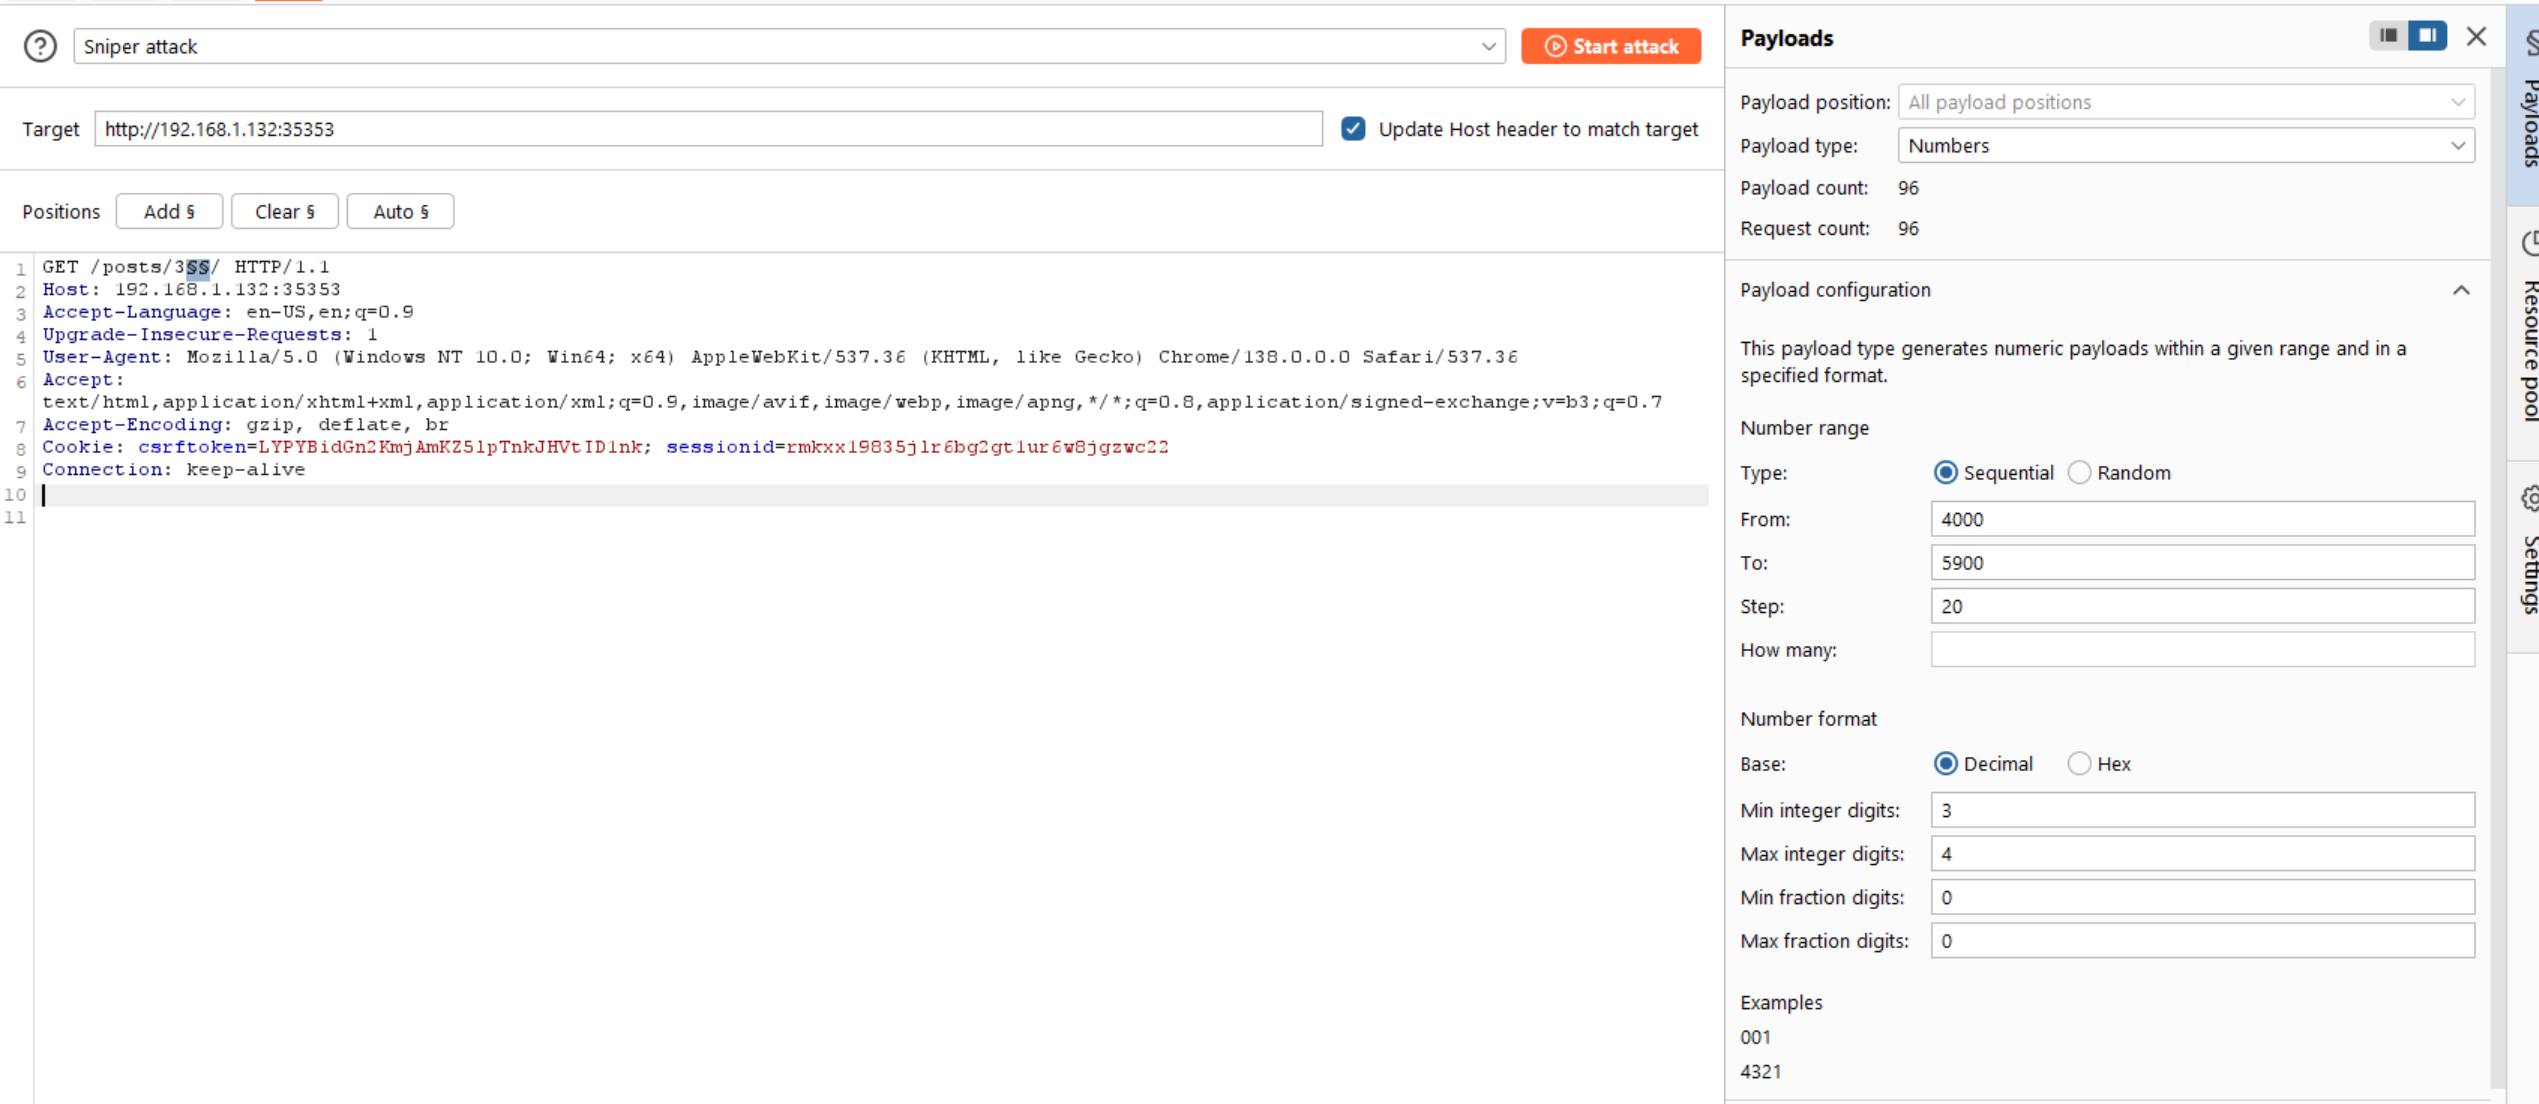2539x1104 pixels.
Task: Click the Clear § button
Action: [285, 212]
